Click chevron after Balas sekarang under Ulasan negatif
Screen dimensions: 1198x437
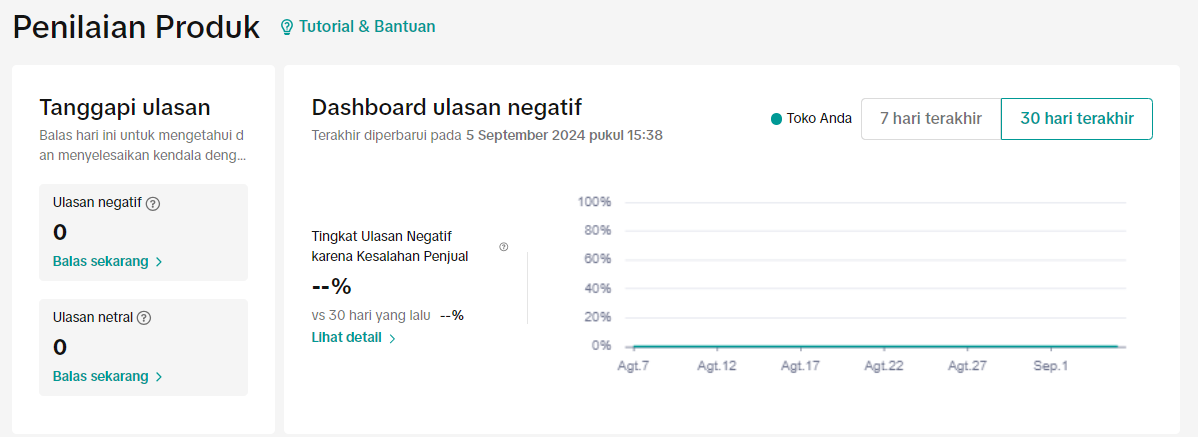pyautogui.click(x=159, y=262)
